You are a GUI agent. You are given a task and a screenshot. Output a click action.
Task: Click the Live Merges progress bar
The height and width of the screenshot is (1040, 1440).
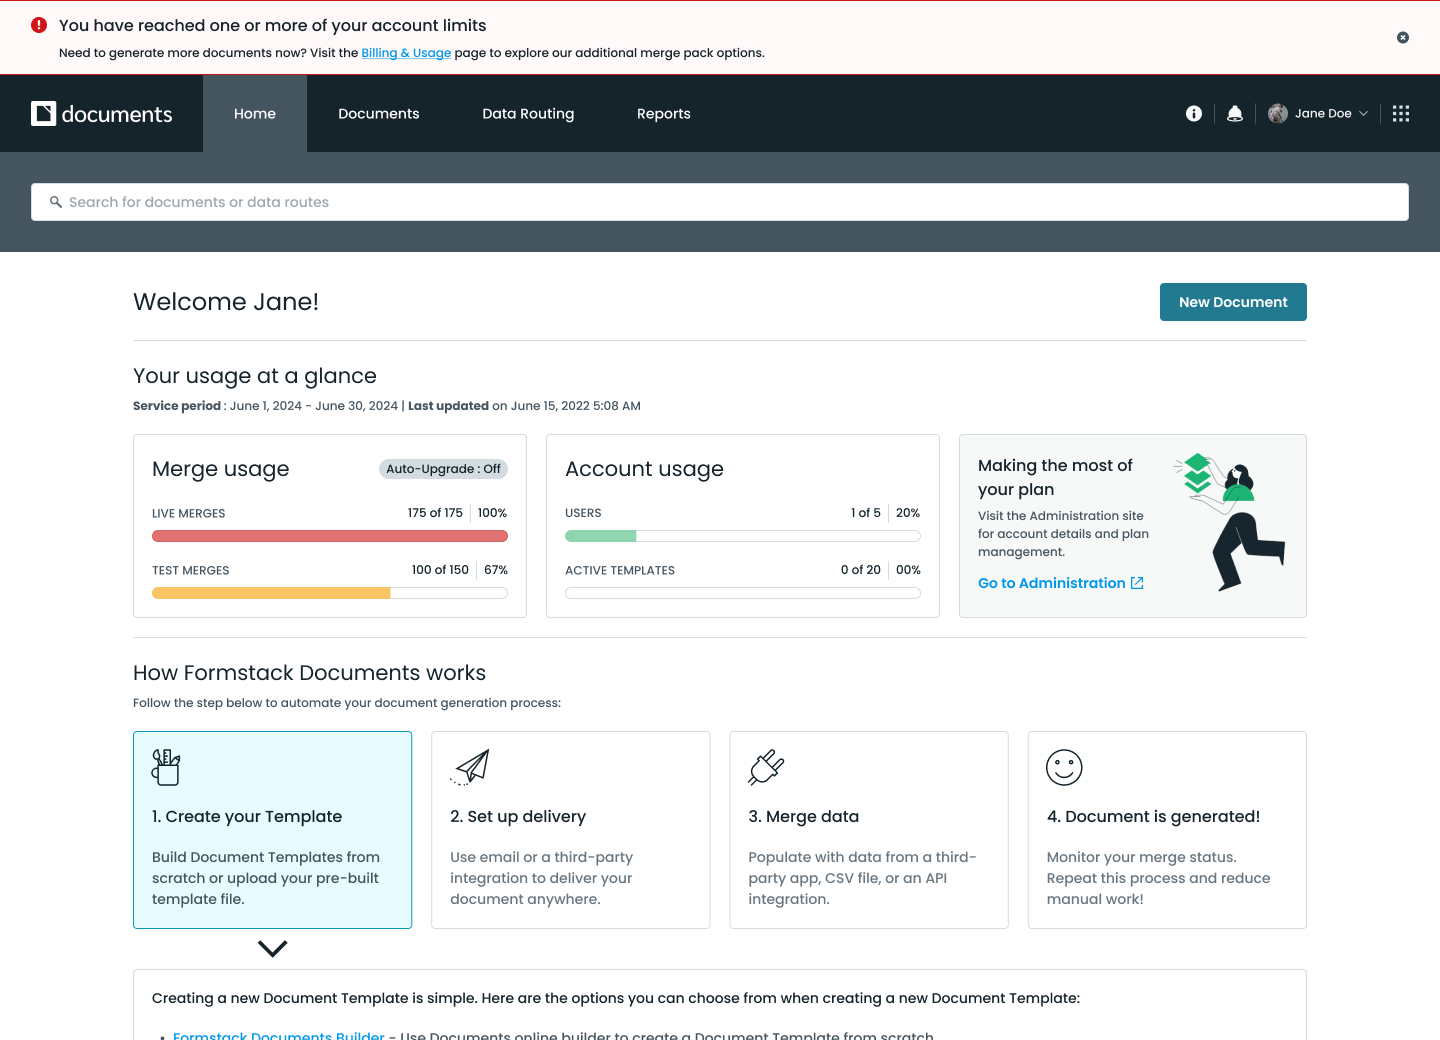point(329,536)
